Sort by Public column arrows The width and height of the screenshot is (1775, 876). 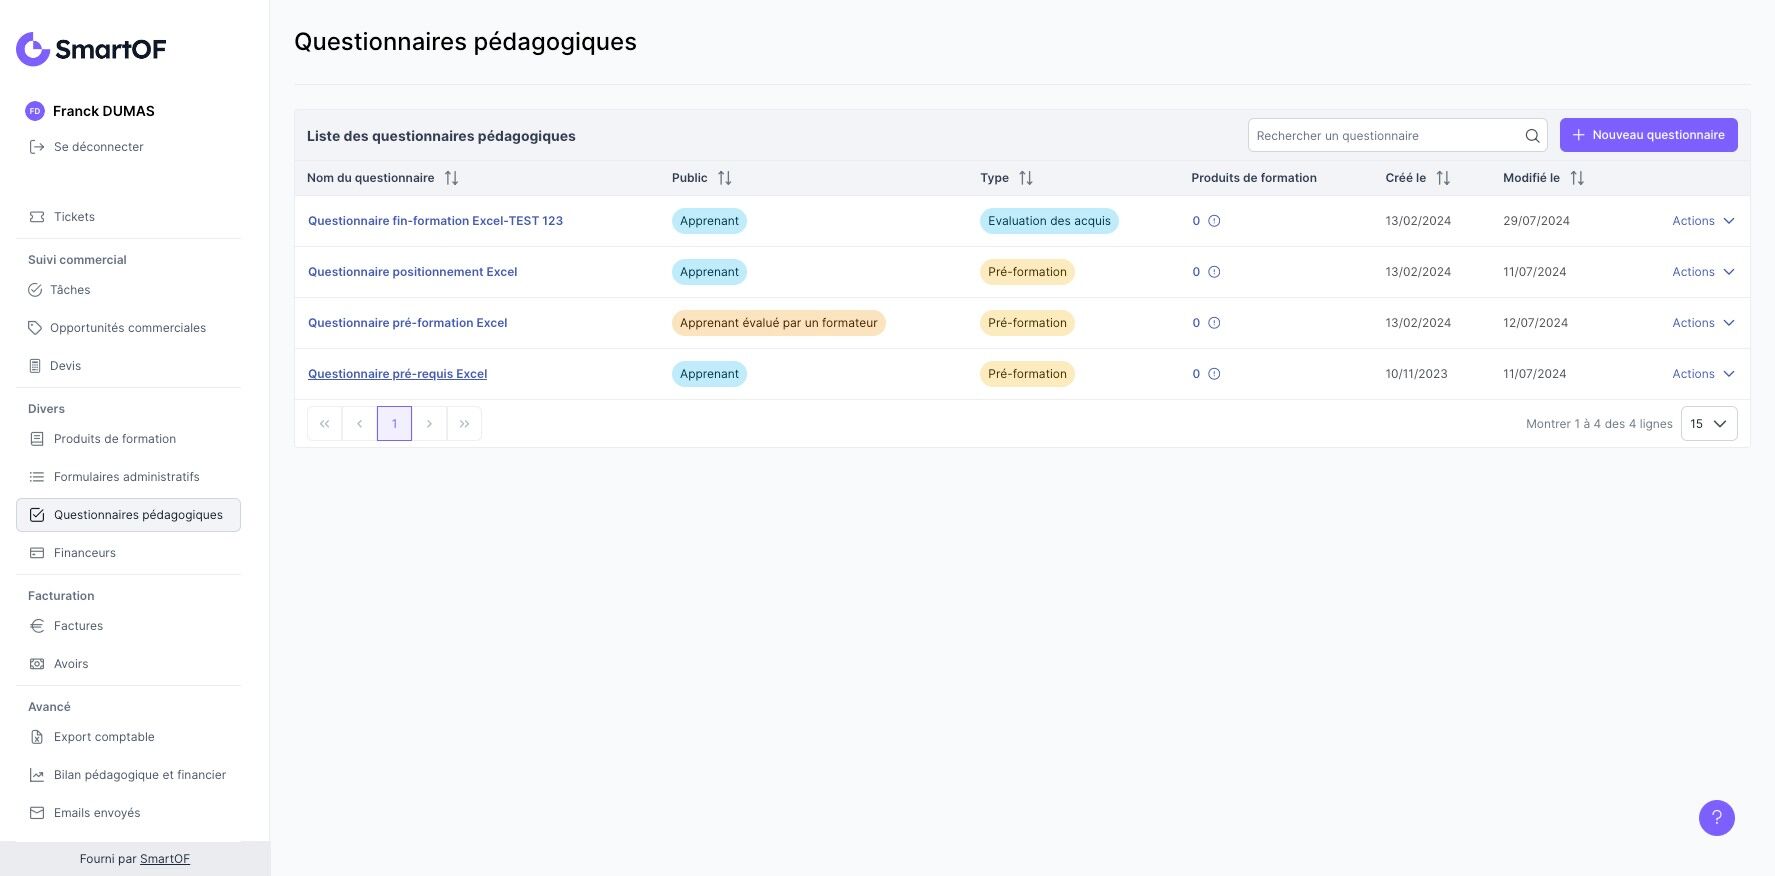(725, 178)
